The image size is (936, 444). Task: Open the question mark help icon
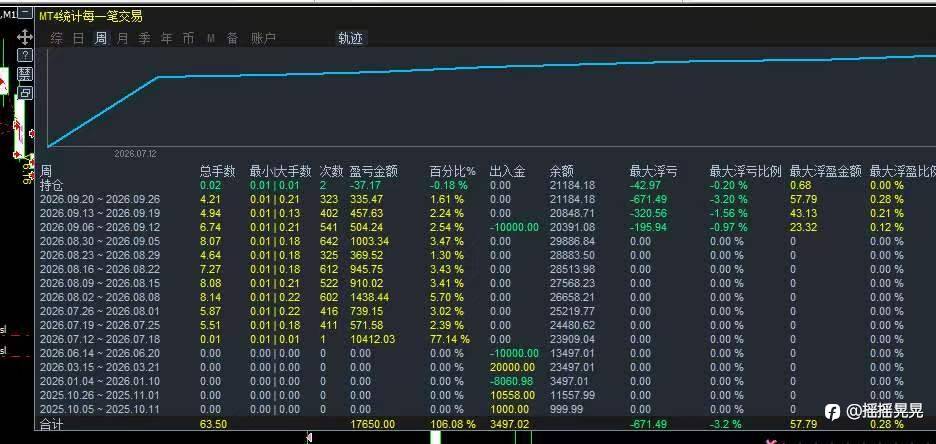tap(24, 56)
